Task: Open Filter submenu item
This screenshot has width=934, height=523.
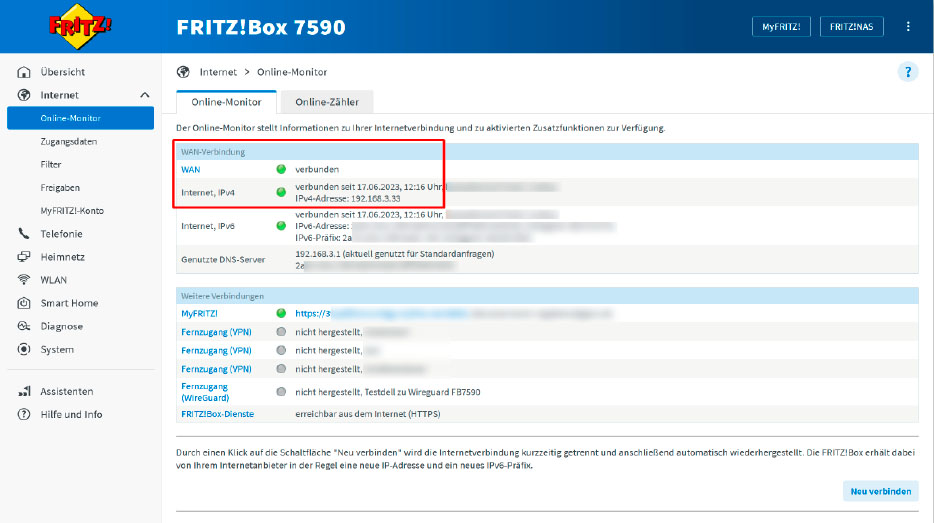Action: (51, 164)
